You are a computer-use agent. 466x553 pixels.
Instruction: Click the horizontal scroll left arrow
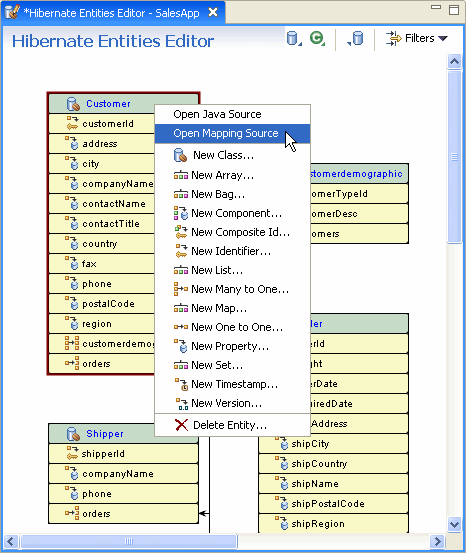[x=11, y=541]
